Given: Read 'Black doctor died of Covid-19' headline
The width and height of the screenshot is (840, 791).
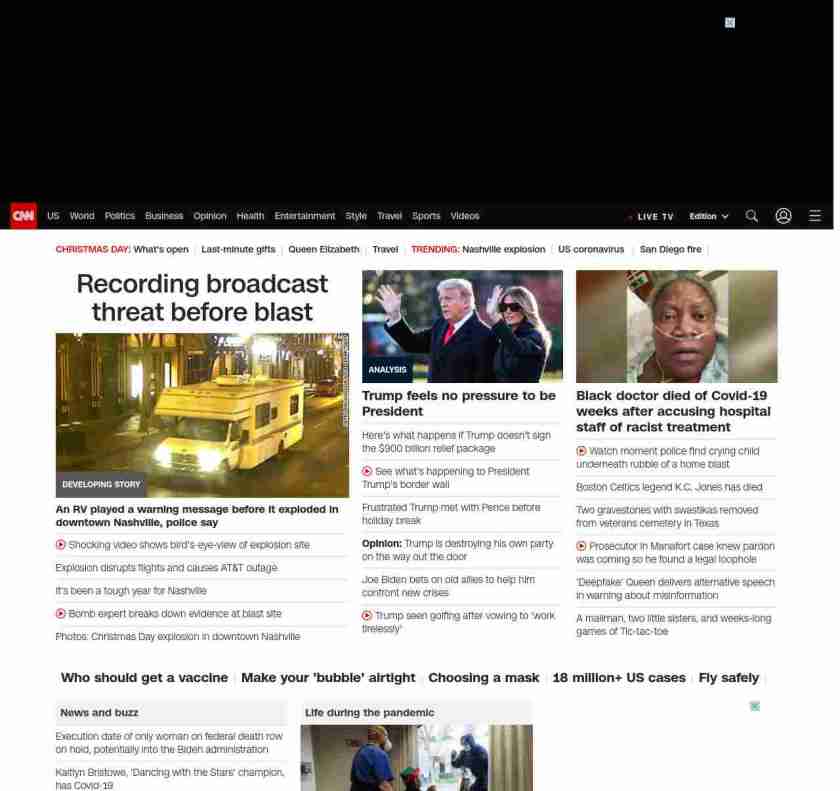Looking at the screenshot, I should (x=673, y=411).
